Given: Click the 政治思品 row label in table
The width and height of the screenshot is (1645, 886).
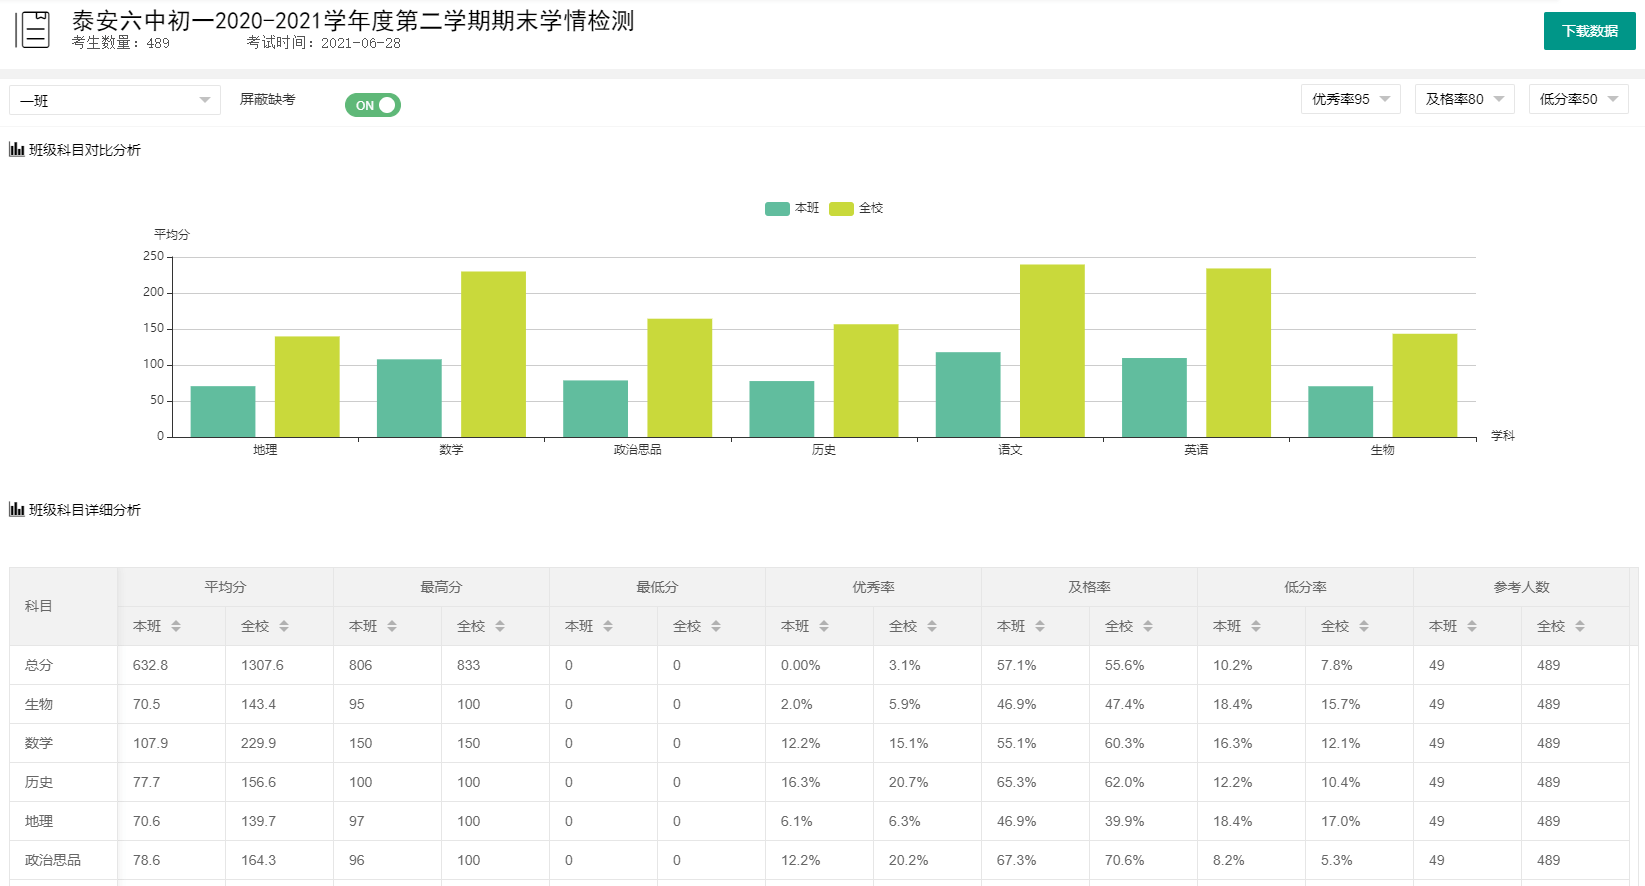Looking at the screenshot, I should [x=53, y=860].
